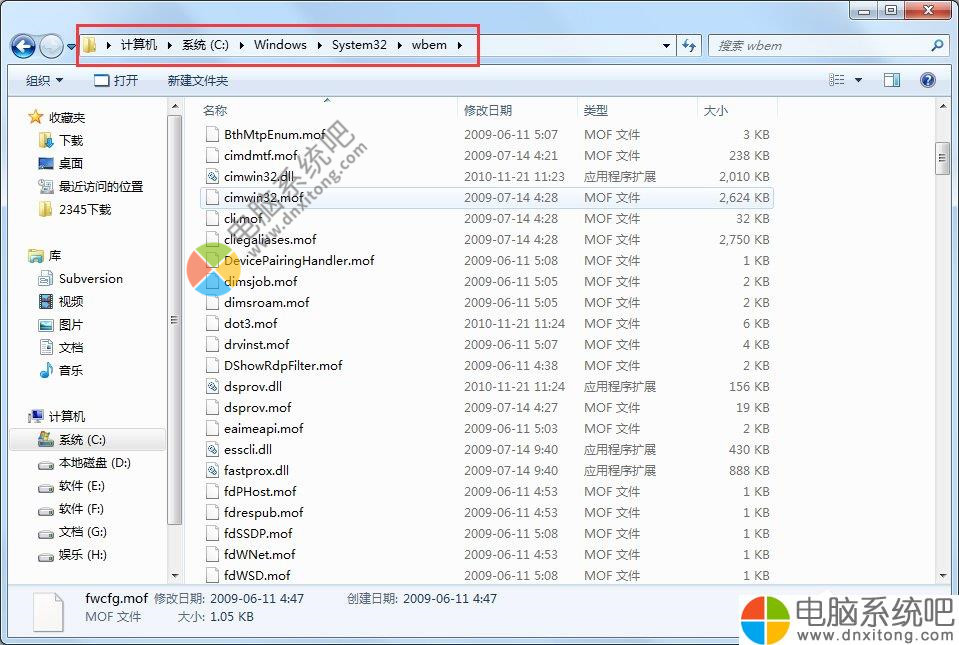Open the recent pages dropdown arrow

[x=71, y=46]
